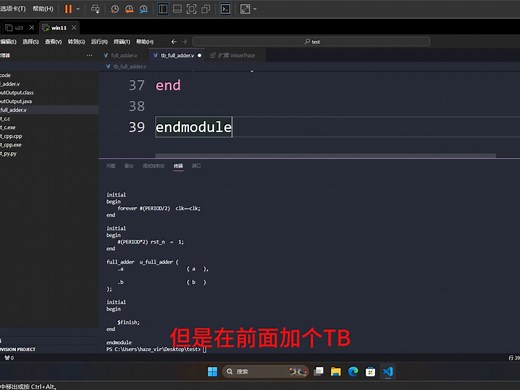This screenshot has height=390, width=520.
Task: Switch to VMware Unity mode
Action: pyautogui.click(x=206, y=9)
